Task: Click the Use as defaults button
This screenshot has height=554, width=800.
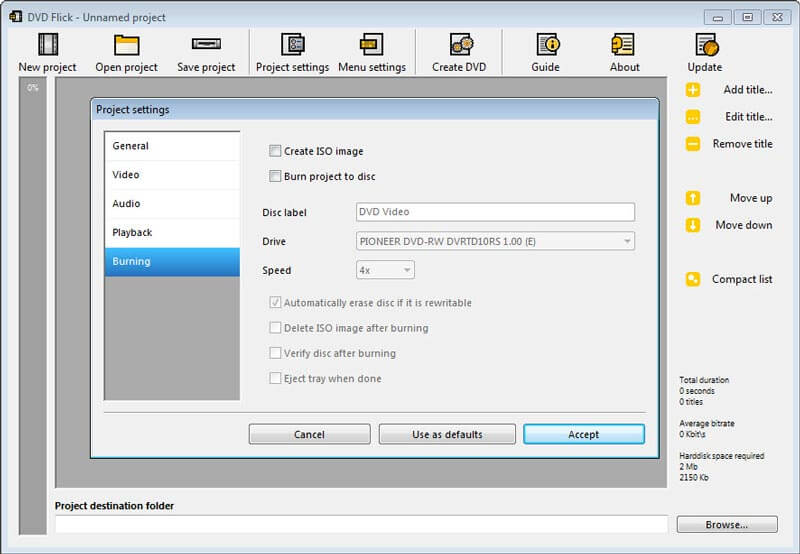Action: coord(447,435)
